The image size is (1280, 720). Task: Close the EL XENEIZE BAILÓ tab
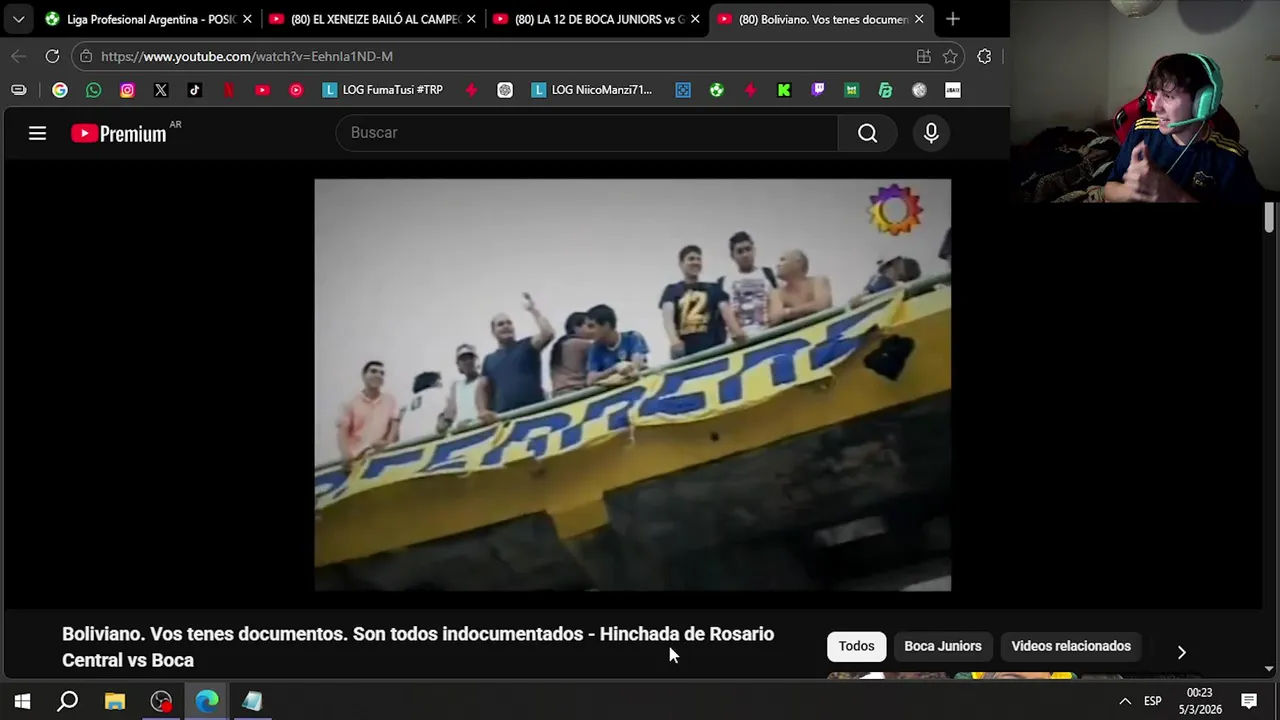click(x=471, y=19)
